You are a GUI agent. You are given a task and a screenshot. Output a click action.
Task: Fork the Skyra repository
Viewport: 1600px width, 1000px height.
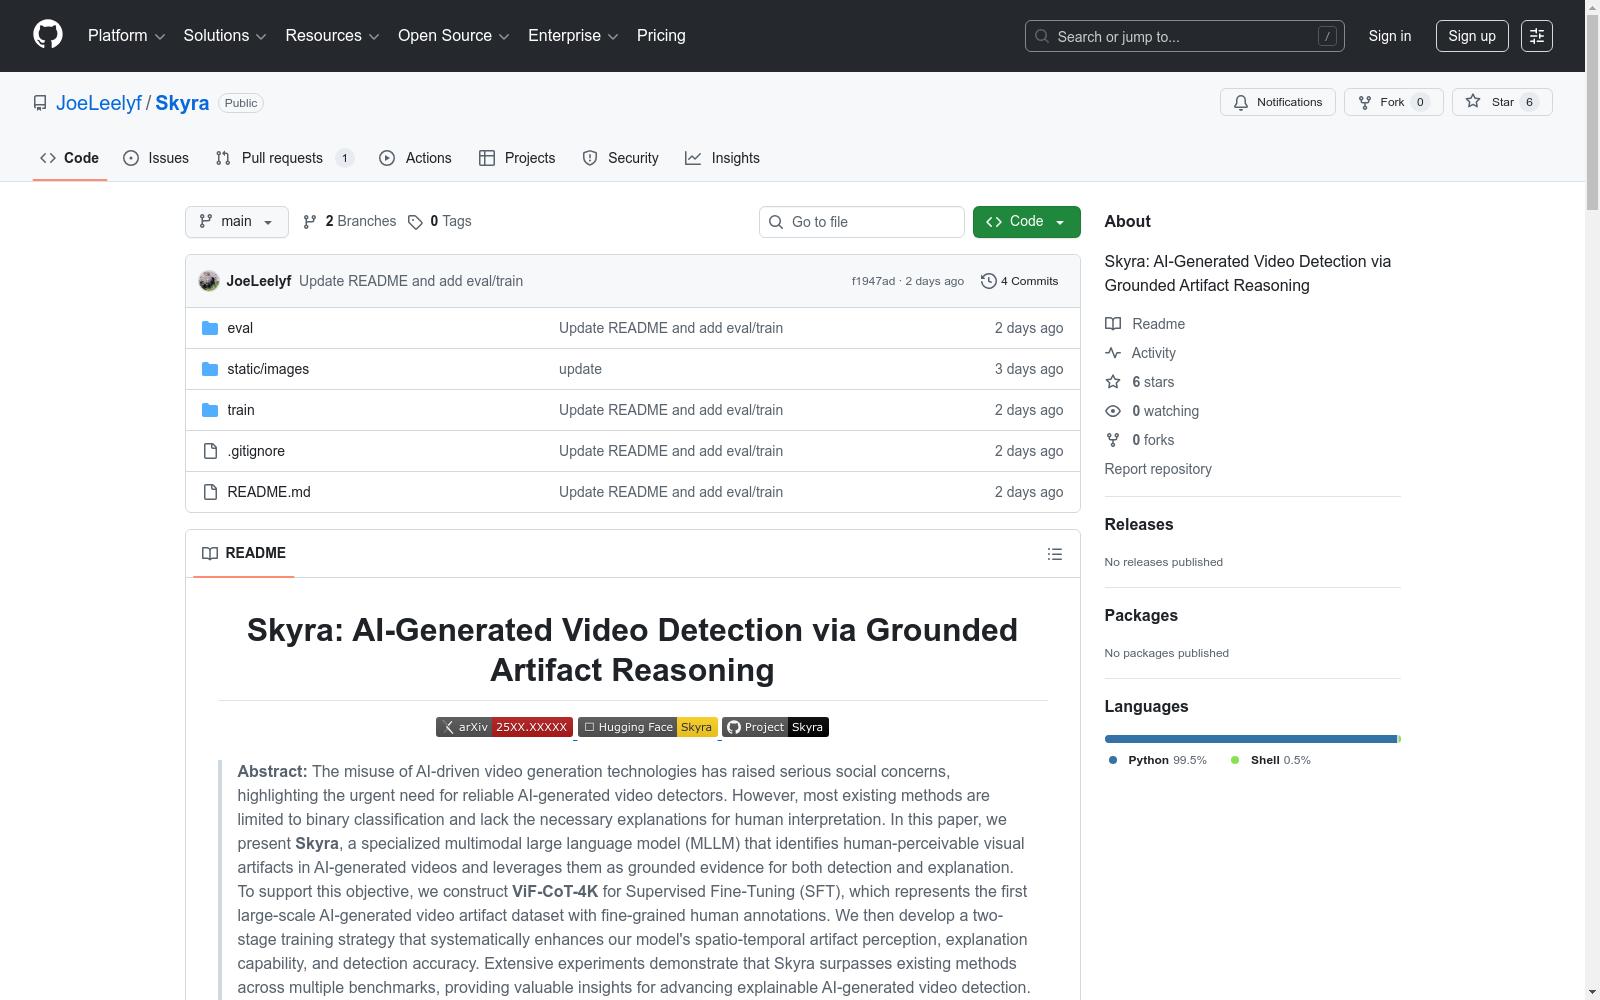point(1393,102)
